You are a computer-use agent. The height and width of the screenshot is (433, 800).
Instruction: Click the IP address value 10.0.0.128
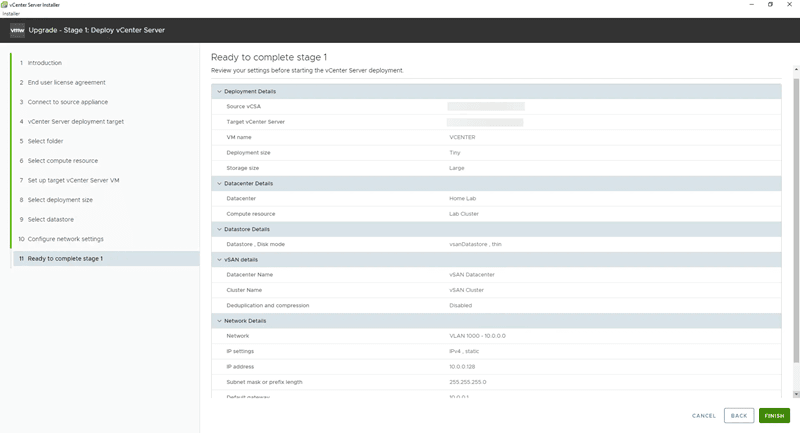(462, 367)
